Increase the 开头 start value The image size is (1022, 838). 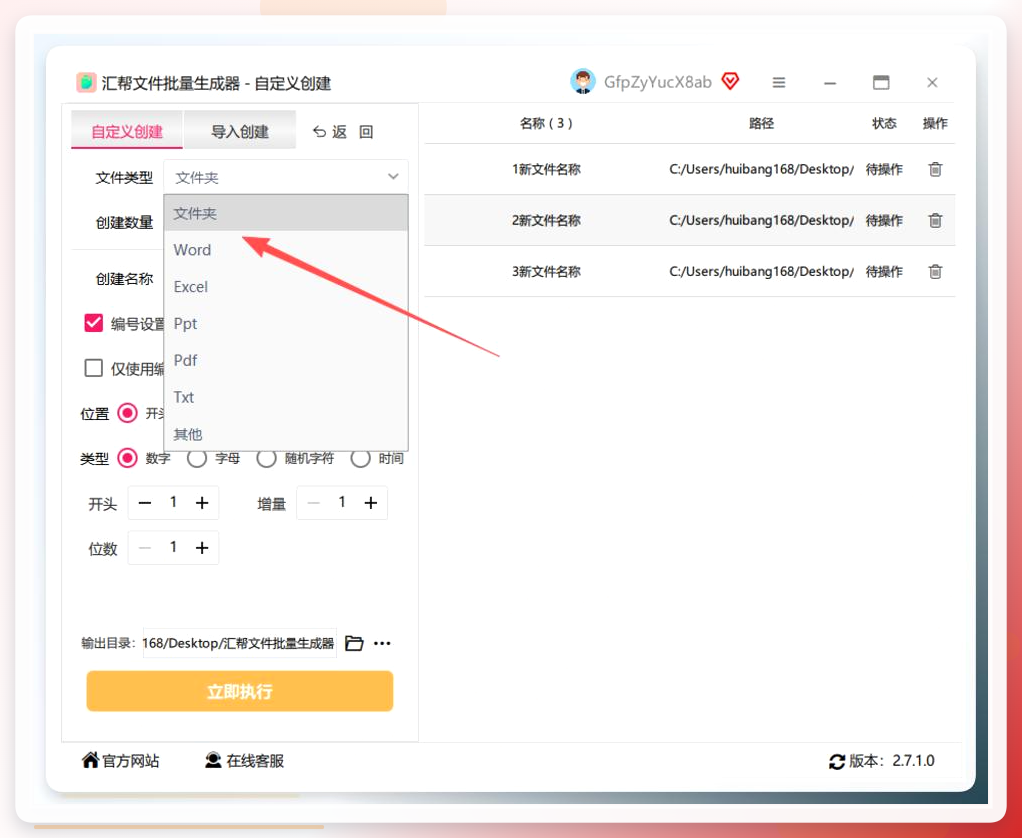tap(202, 502)
